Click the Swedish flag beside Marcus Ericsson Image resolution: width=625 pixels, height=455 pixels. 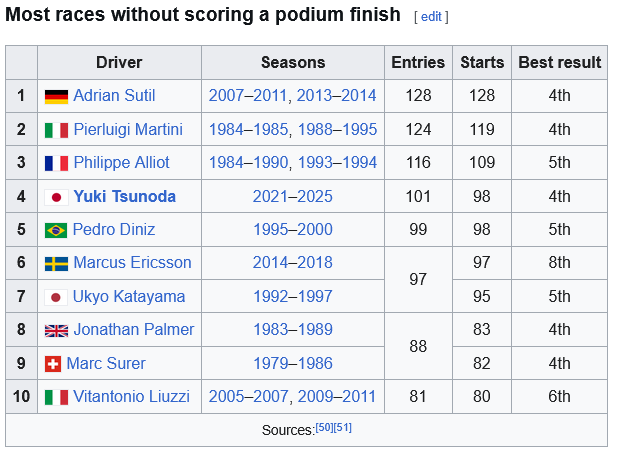pos(56,264)
